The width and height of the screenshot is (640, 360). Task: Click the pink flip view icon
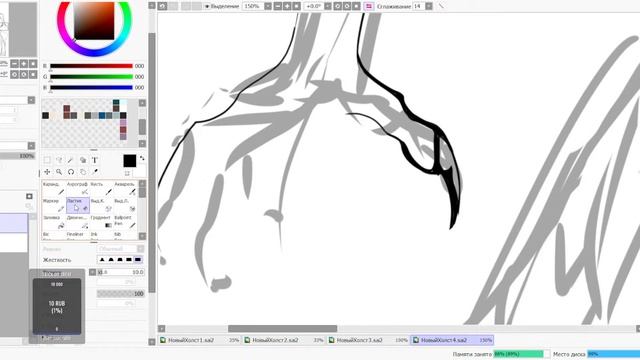(369, 6)
